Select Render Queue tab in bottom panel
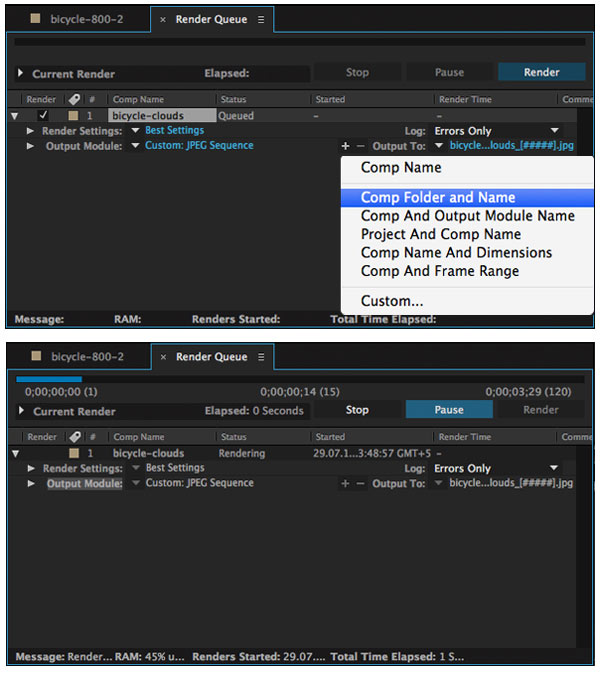This screenshot has height=679, width=600. [x=212, y=357]
